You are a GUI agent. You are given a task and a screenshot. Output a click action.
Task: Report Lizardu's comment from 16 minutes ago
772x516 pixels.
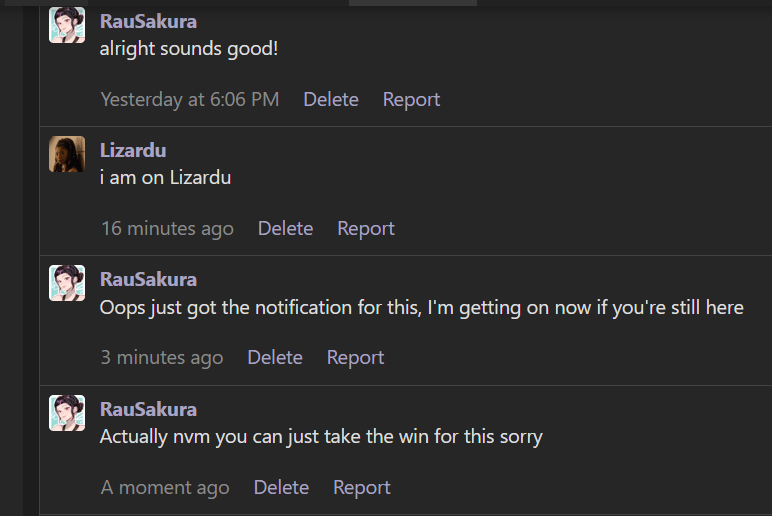[366, 228]
